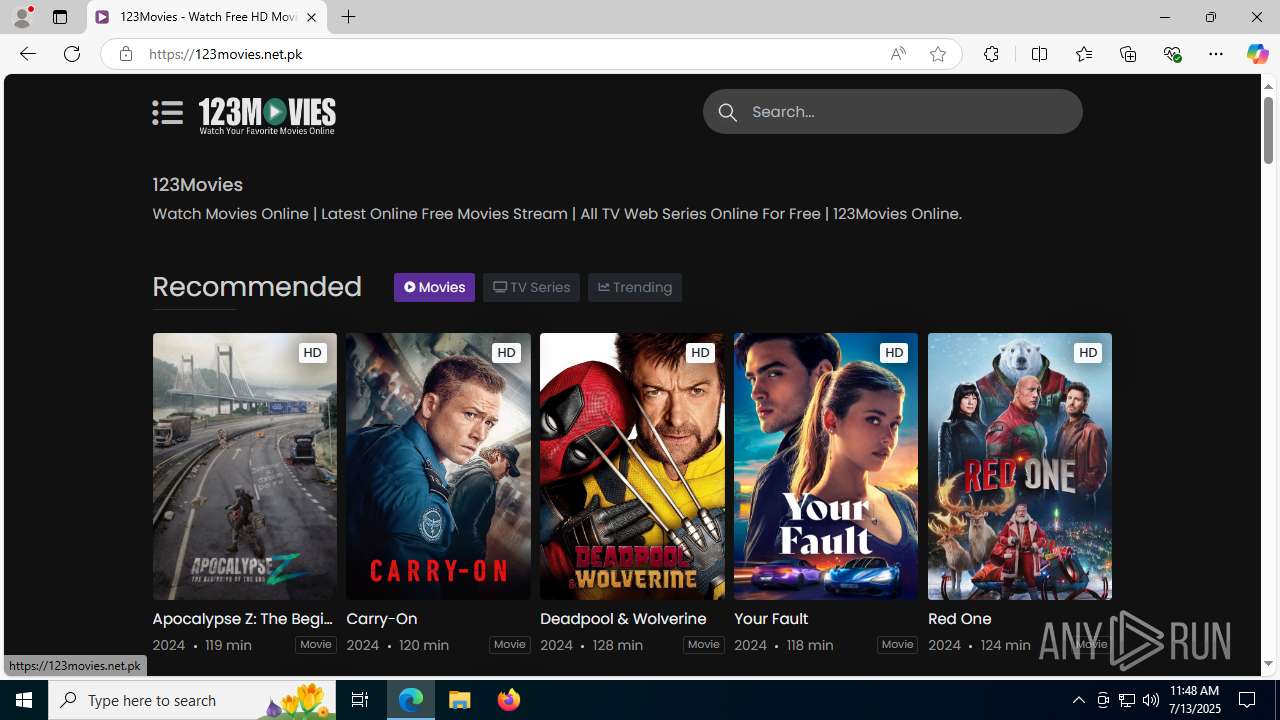The height and width of the screenshot is (720, 1280).
Task: Switch to the Trending tab
Action: tap(635, 287)
